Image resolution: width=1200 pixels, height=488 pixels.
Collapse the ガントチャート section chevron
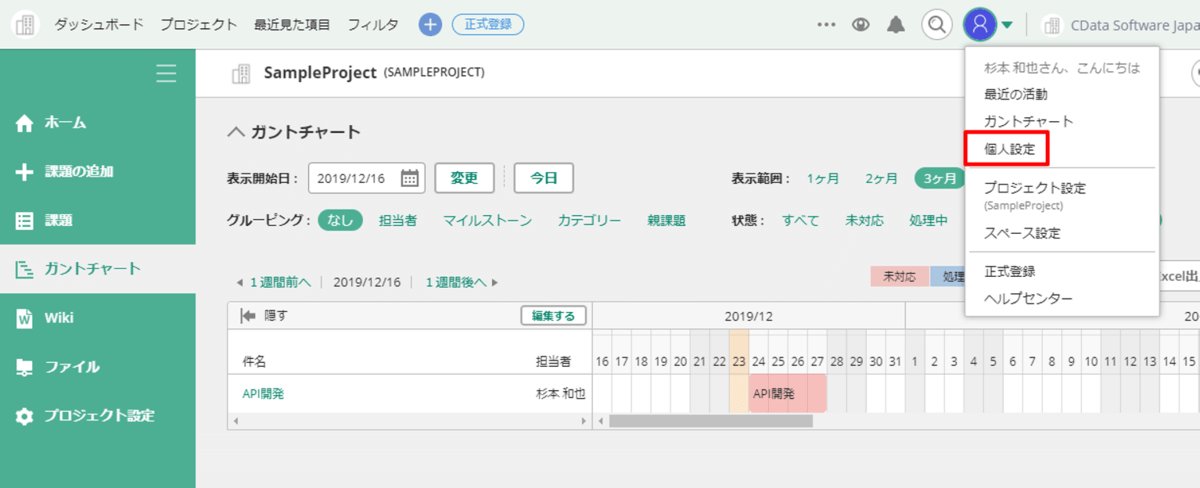pyautogui.click(x=236, y=132)
